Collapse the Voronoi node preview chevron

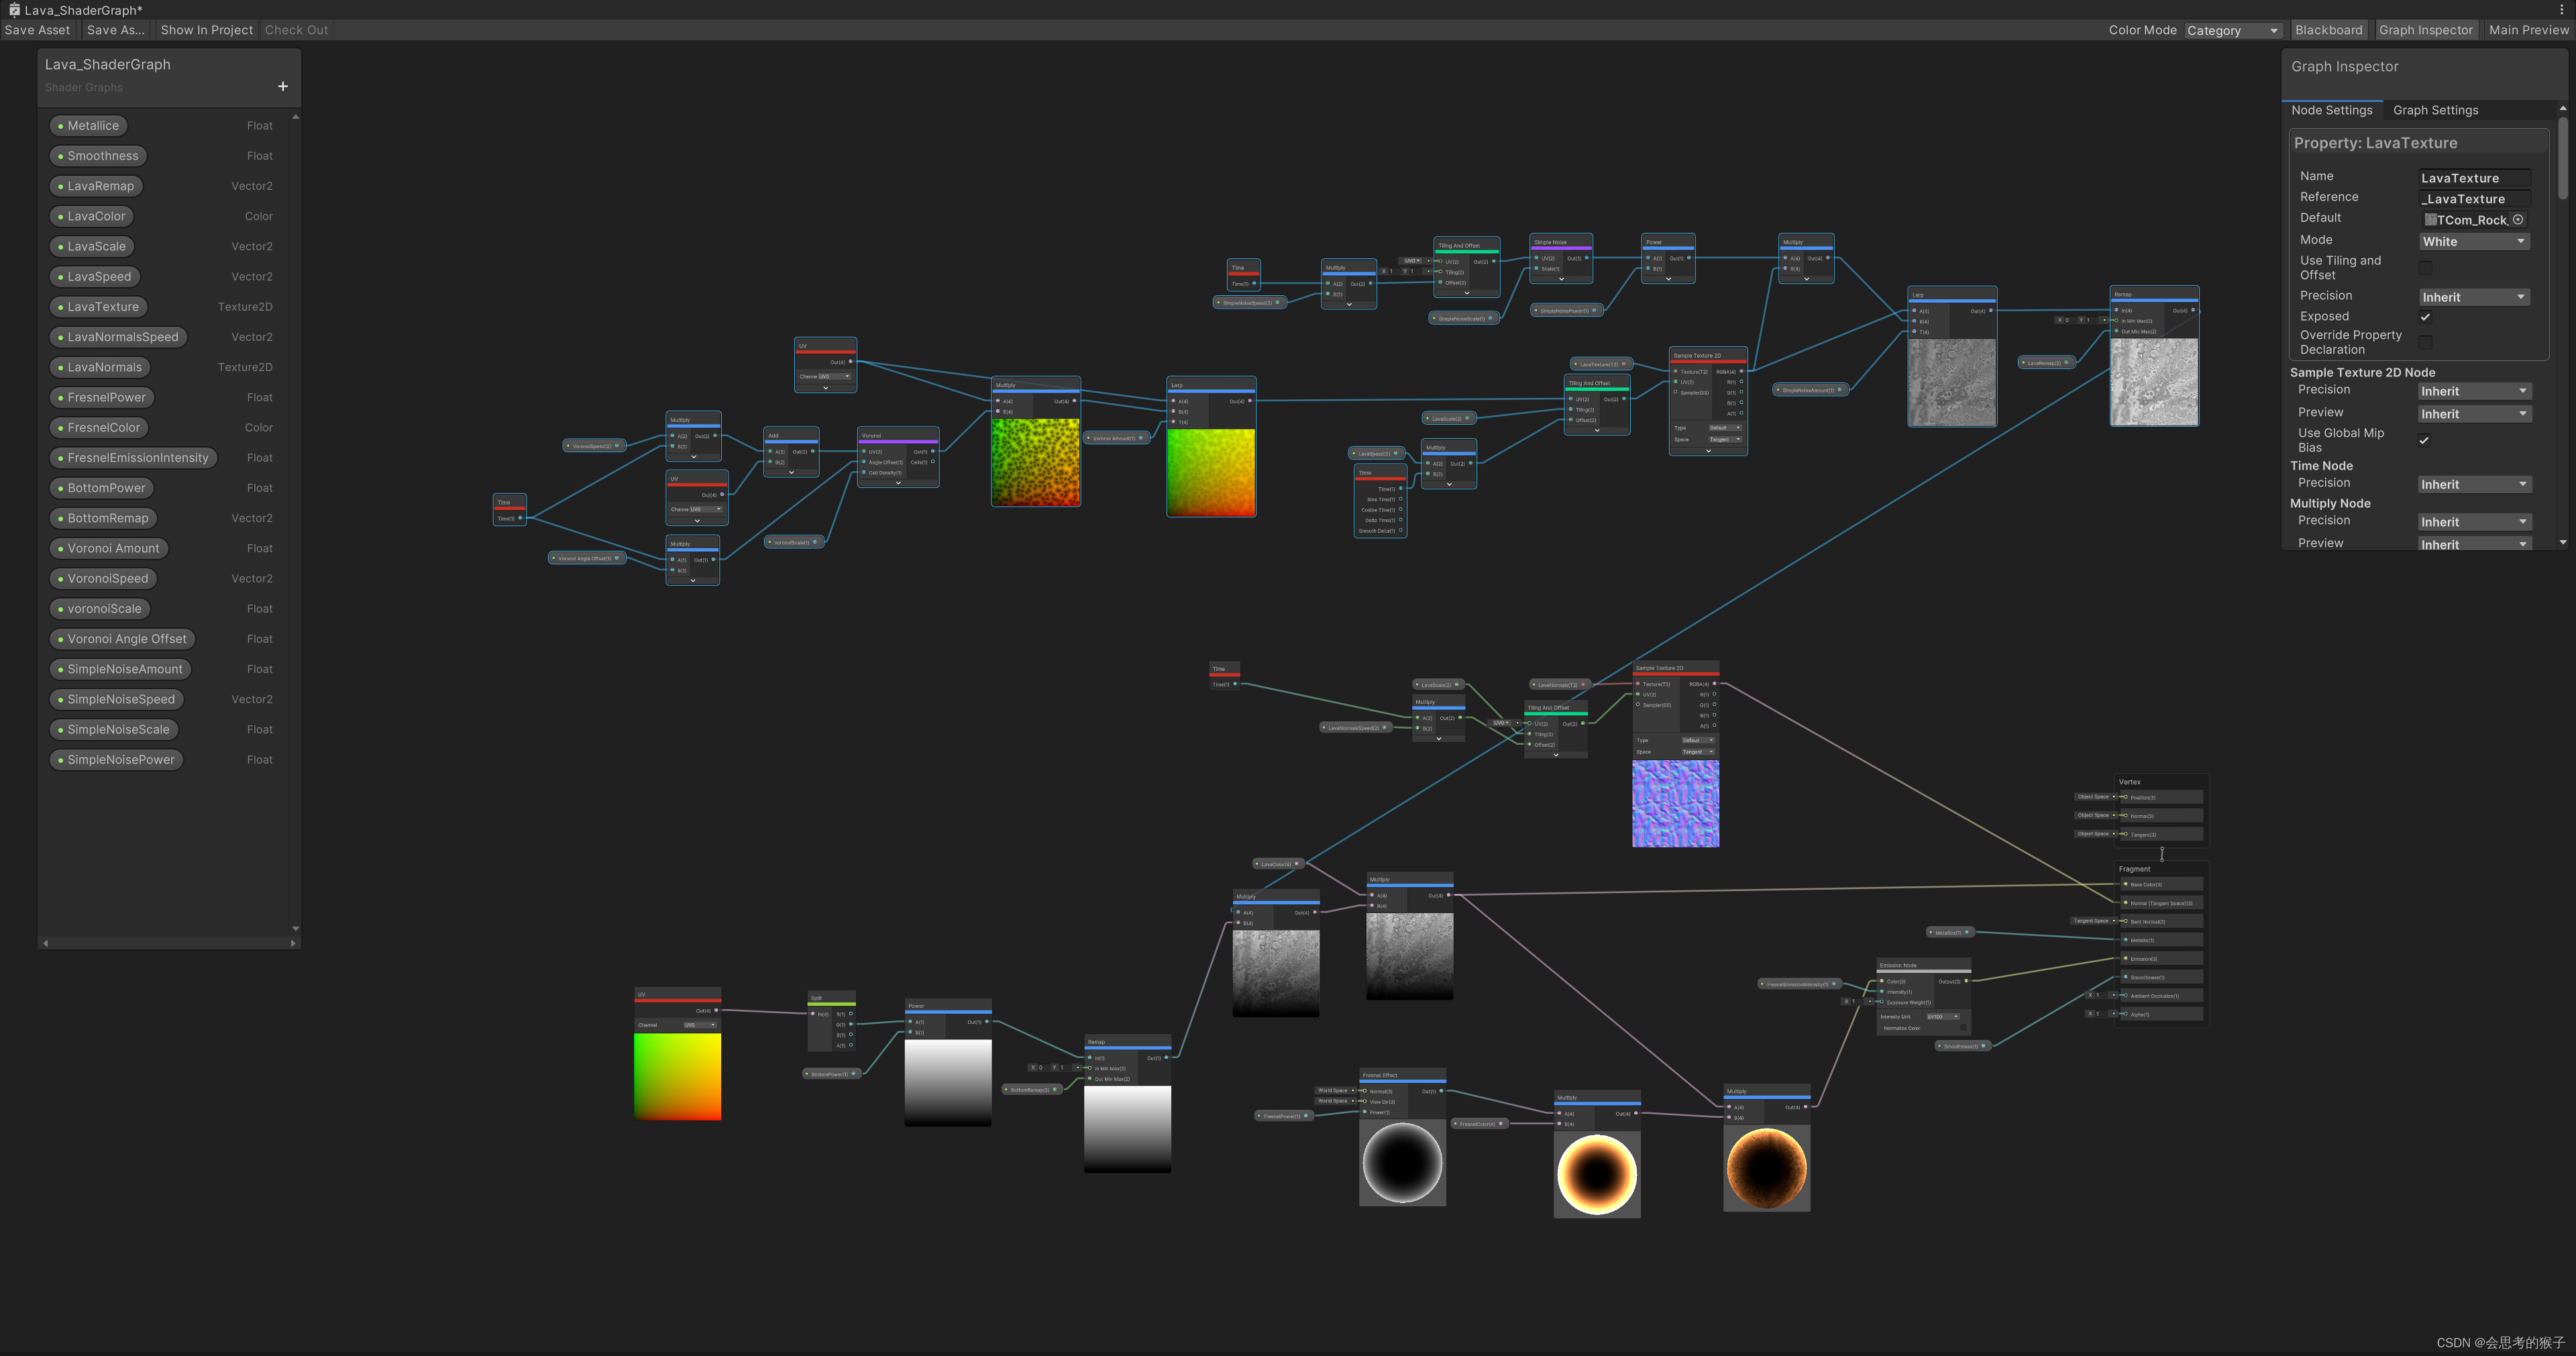tap(898, 484)
